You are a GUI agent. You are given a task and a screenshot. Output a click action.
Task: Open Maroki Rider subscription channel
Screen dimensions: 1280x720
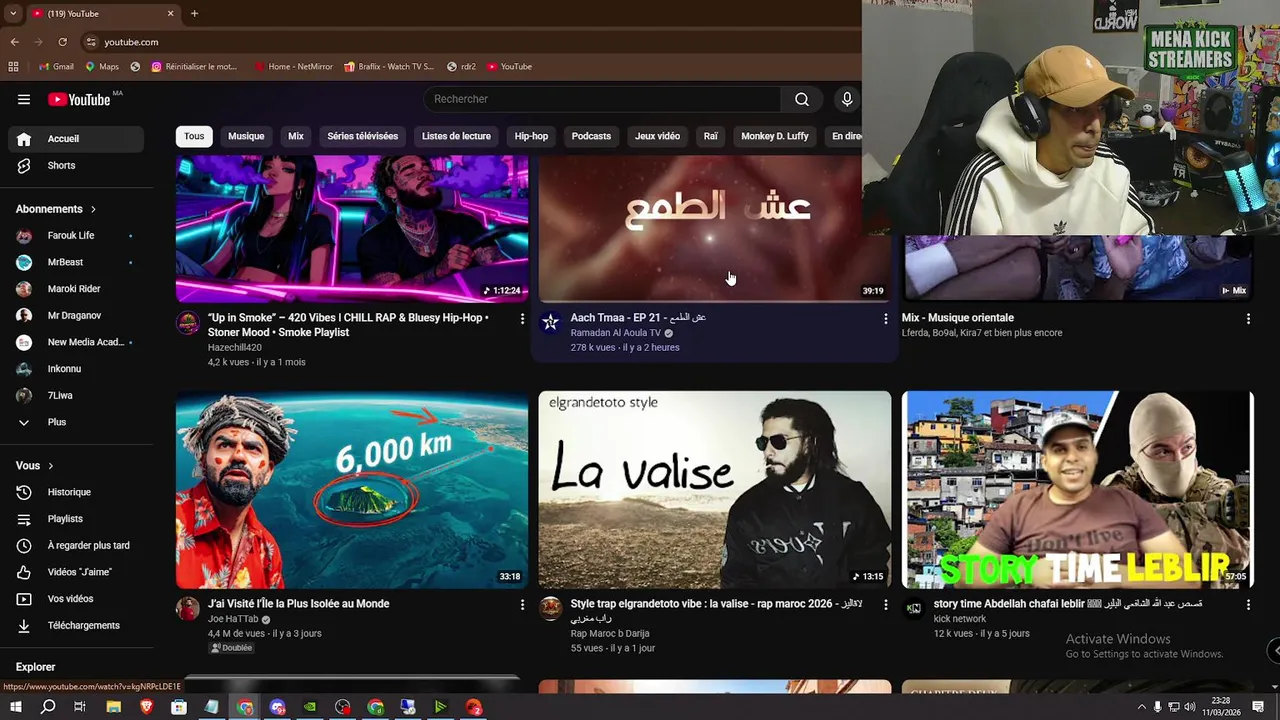click(76, 289)
